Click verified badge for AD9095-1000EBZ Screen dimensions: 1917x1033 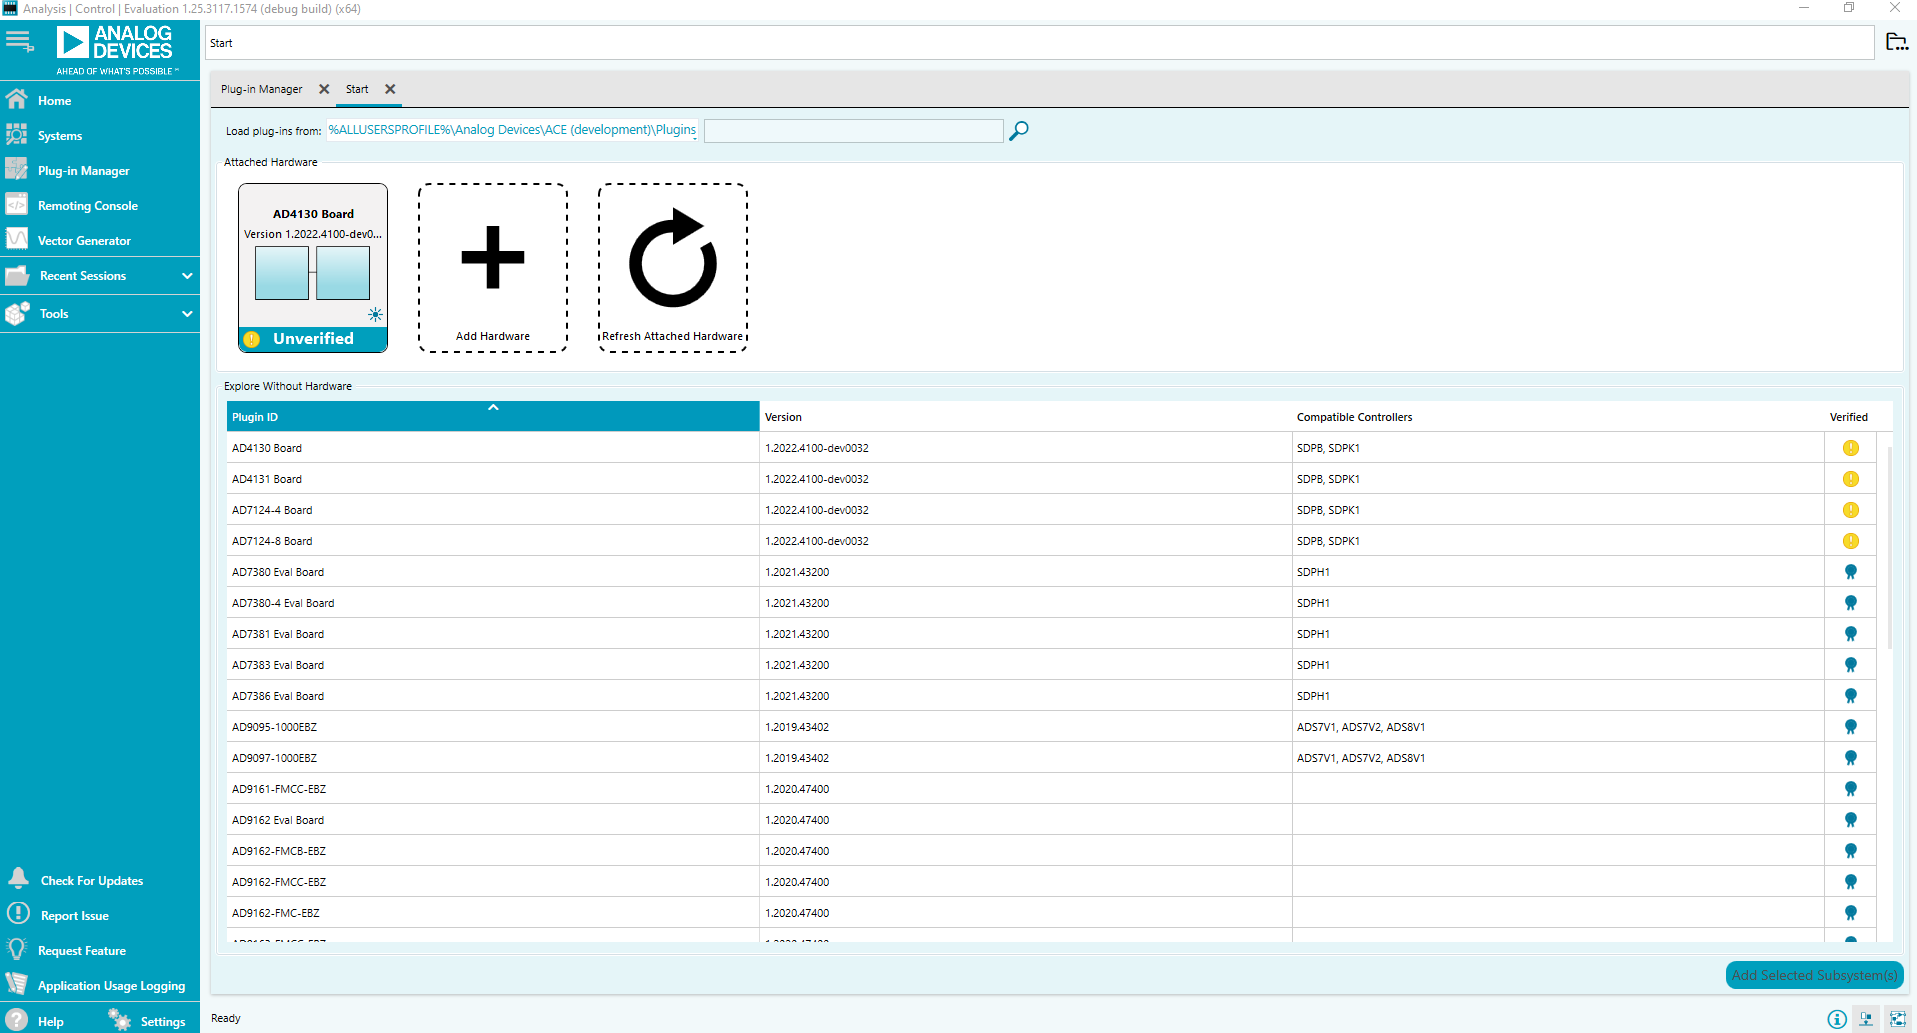pos(1851,727)
